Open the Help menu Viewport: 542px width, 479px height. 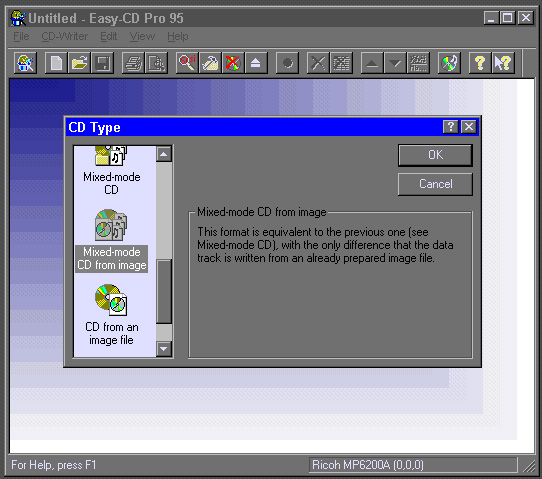pyautogui.click(x=178, y=36)
